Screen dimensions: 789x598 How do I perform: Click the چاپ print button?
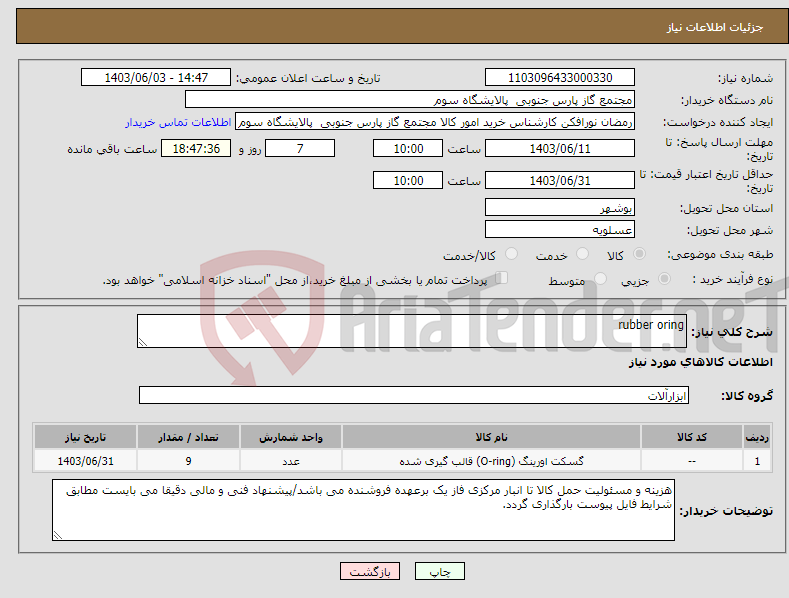tap(440, 571)
